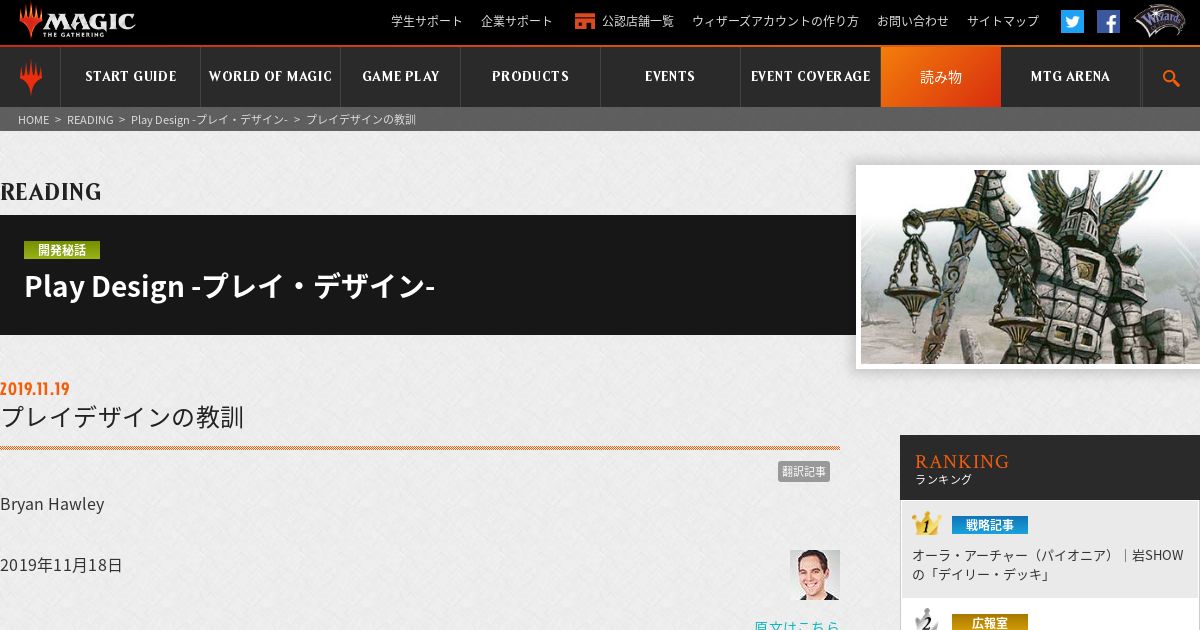This screenshot has height=630, width=1200.
Task: Click the 2019.11.19 date text
Action: coord(35,389)
